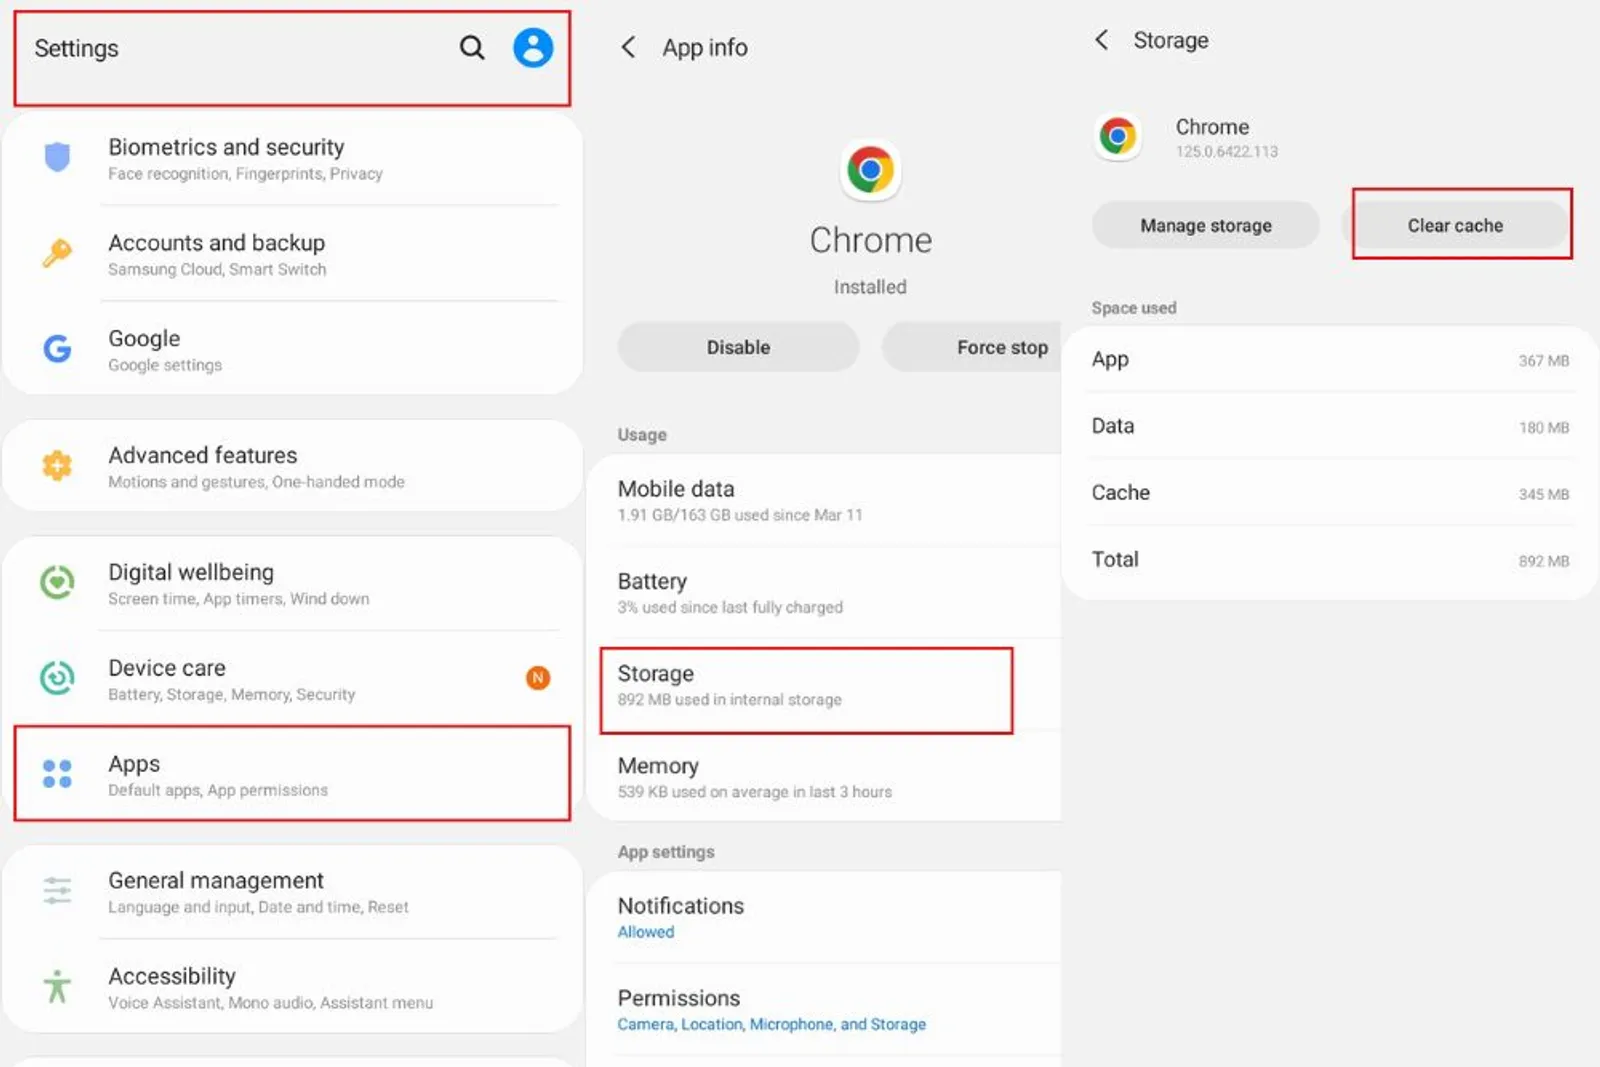
Task: Tap the 'Usage' section label
Action: click(642, 435)
